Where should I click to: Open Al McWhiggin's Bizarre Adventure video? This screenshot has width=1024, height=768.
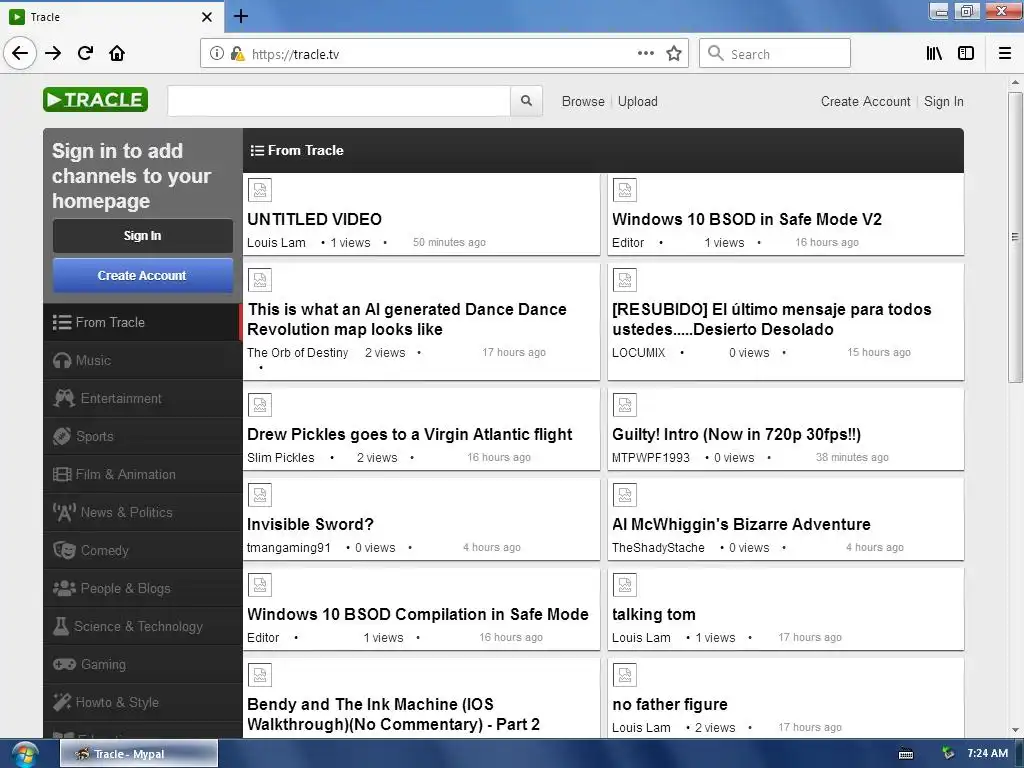click(x=741, y=524)
